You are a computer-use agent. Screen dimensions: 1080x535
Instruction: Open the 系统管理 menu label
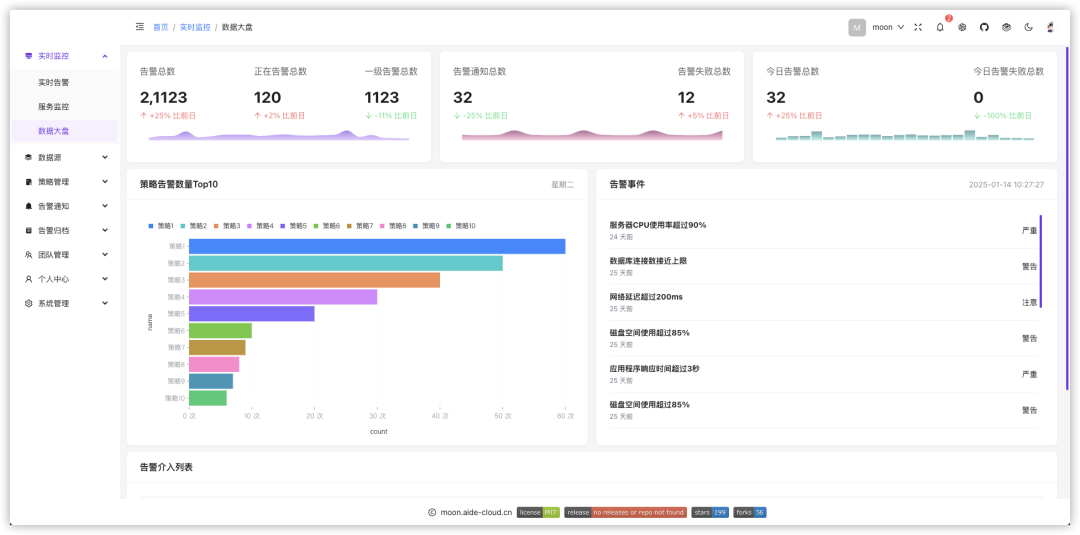pos(53,303)
